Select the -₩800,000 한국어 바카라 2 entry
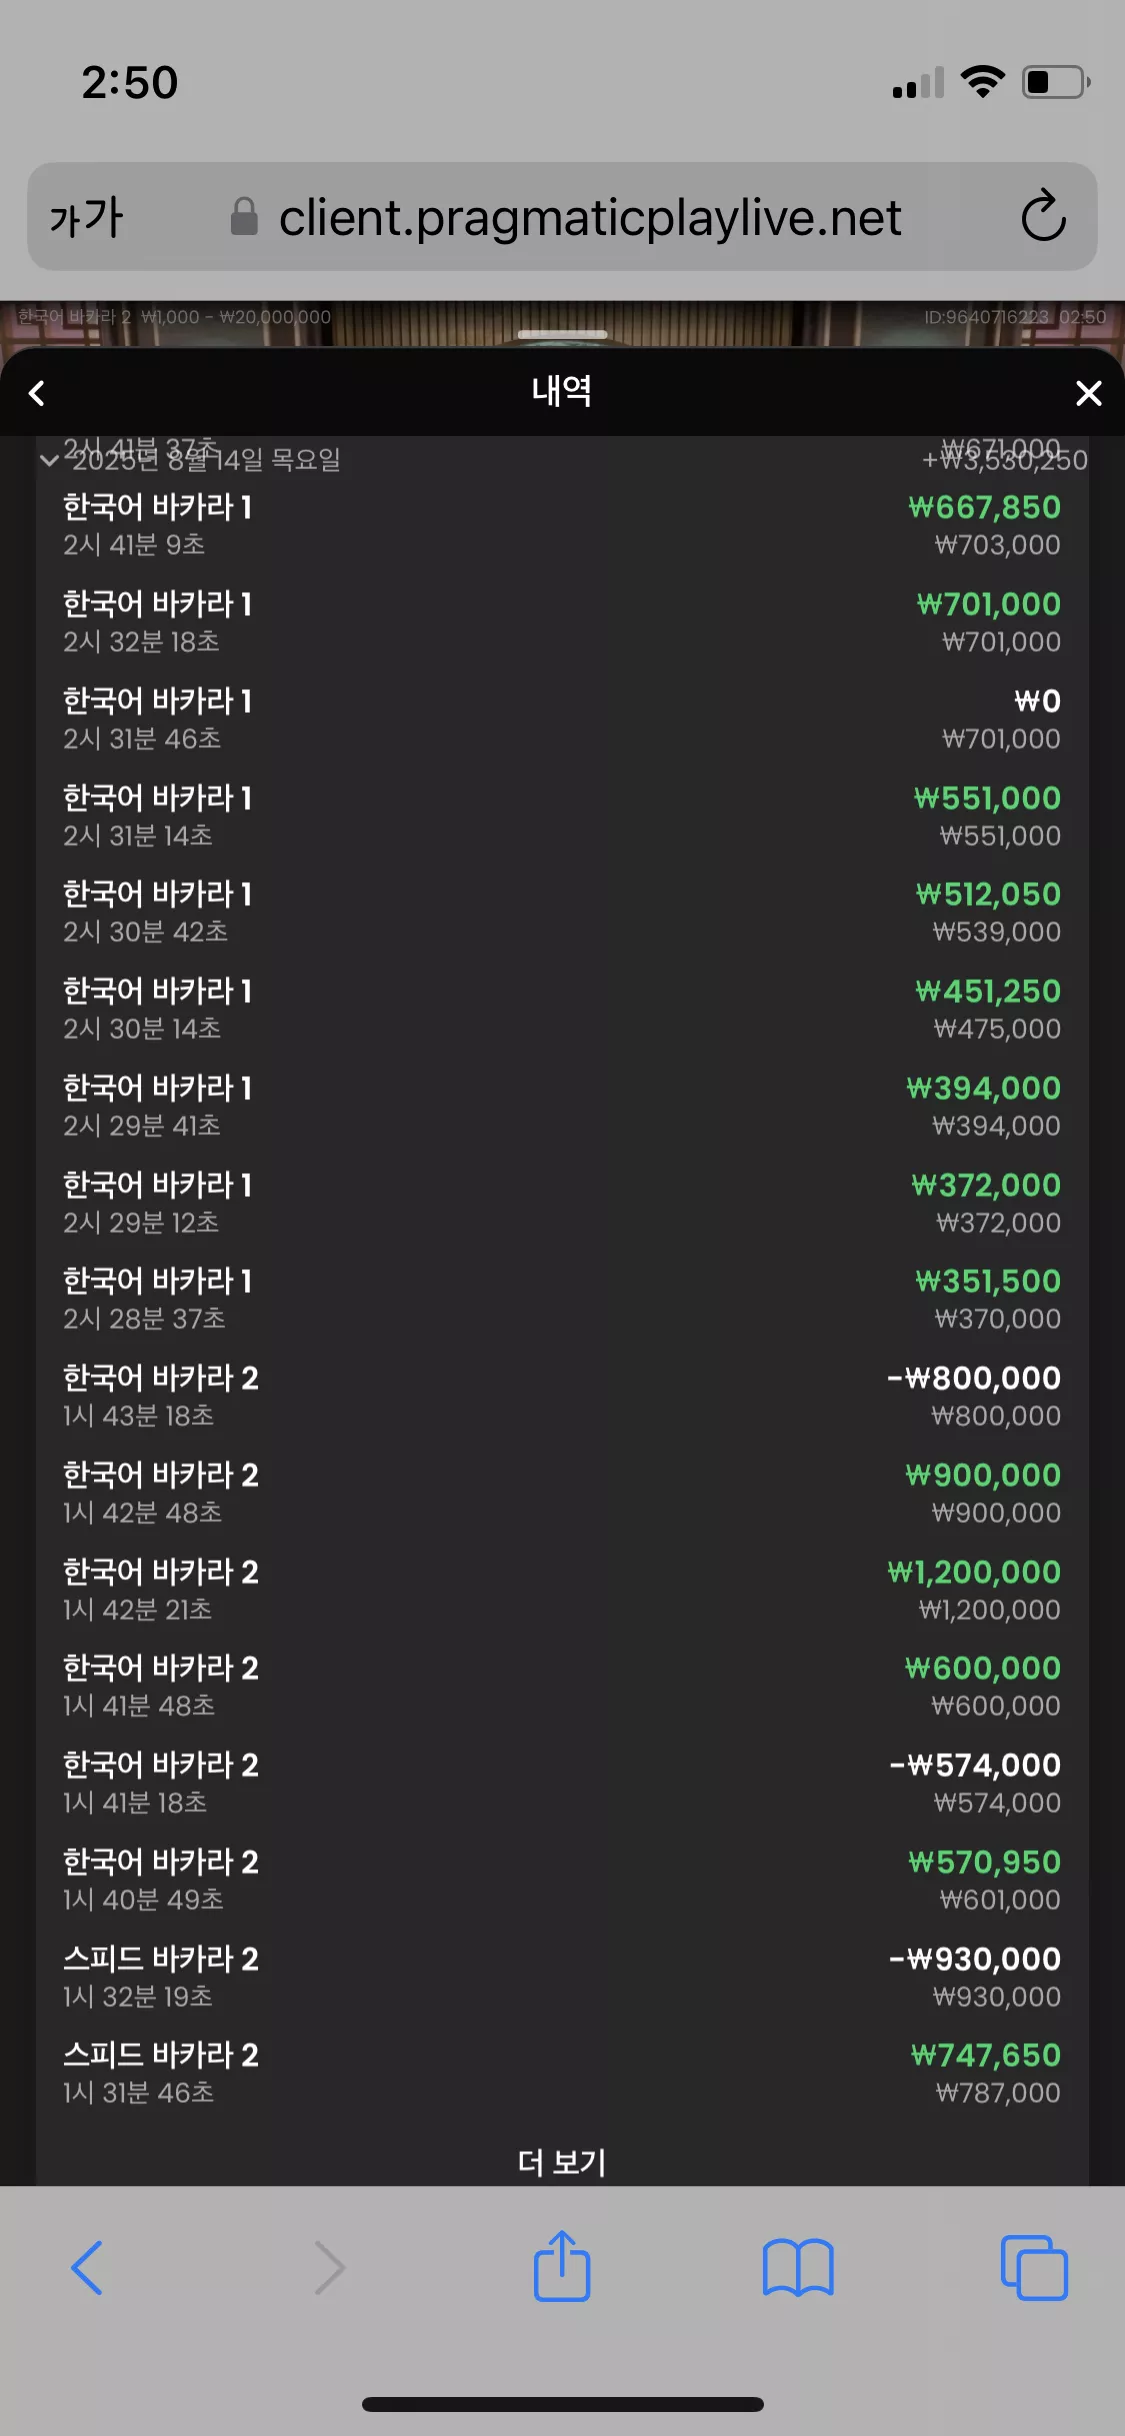The height and width of the screenshot is (2436, 1125). point(562,1396)
